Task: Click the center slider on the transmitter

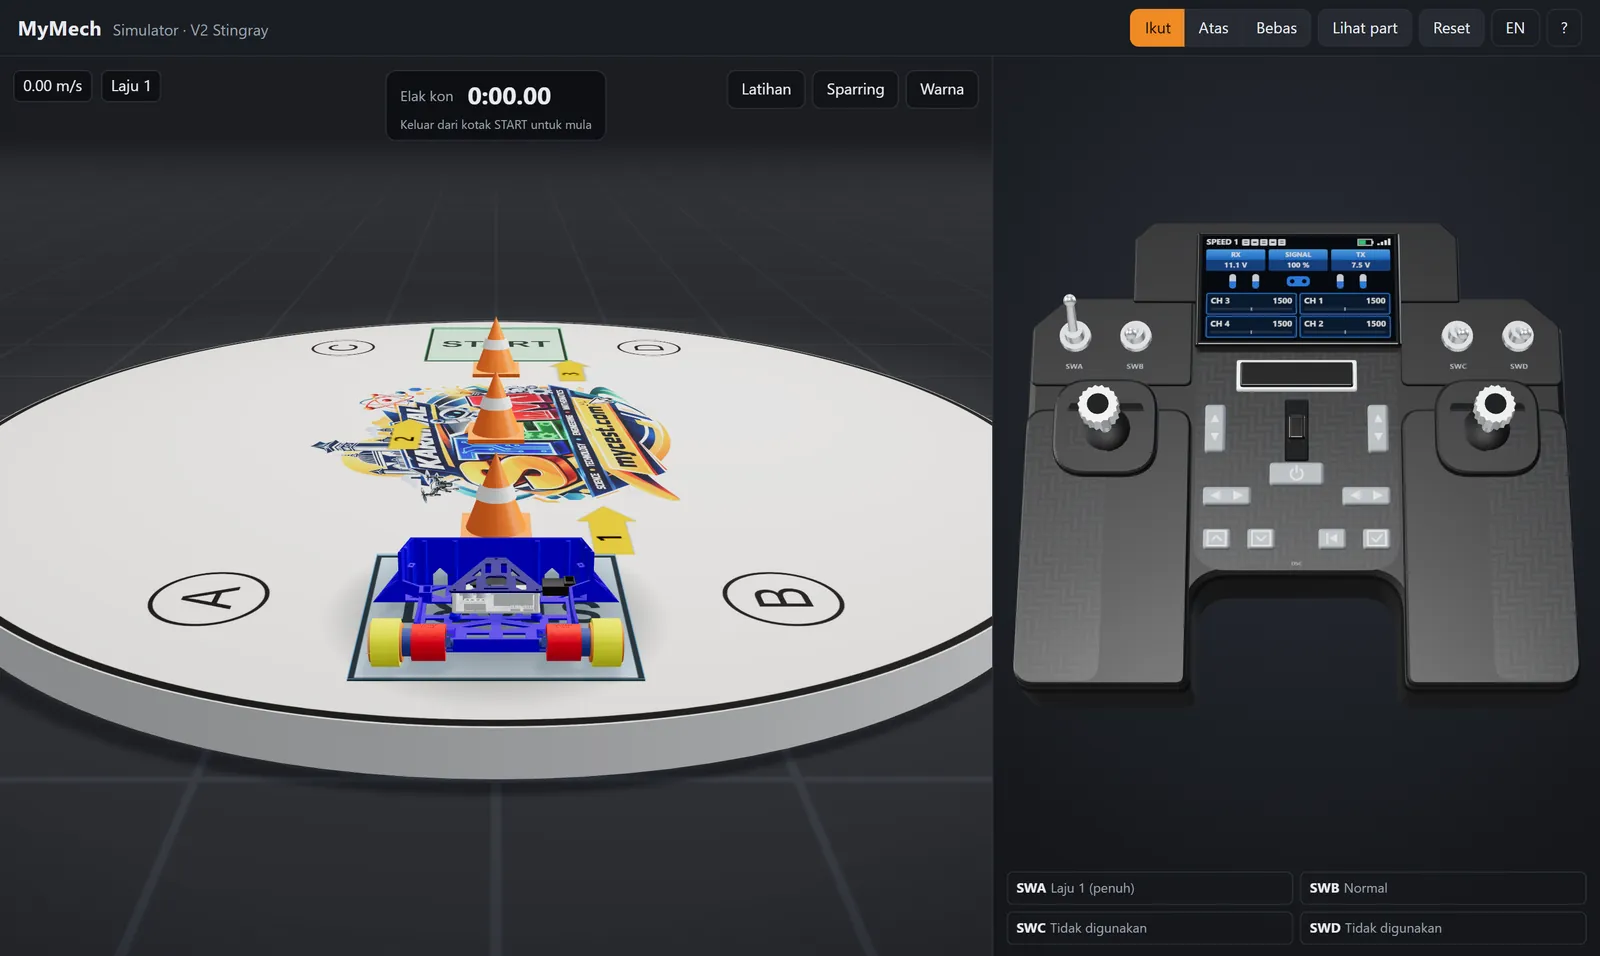Action: point(1296,428)
